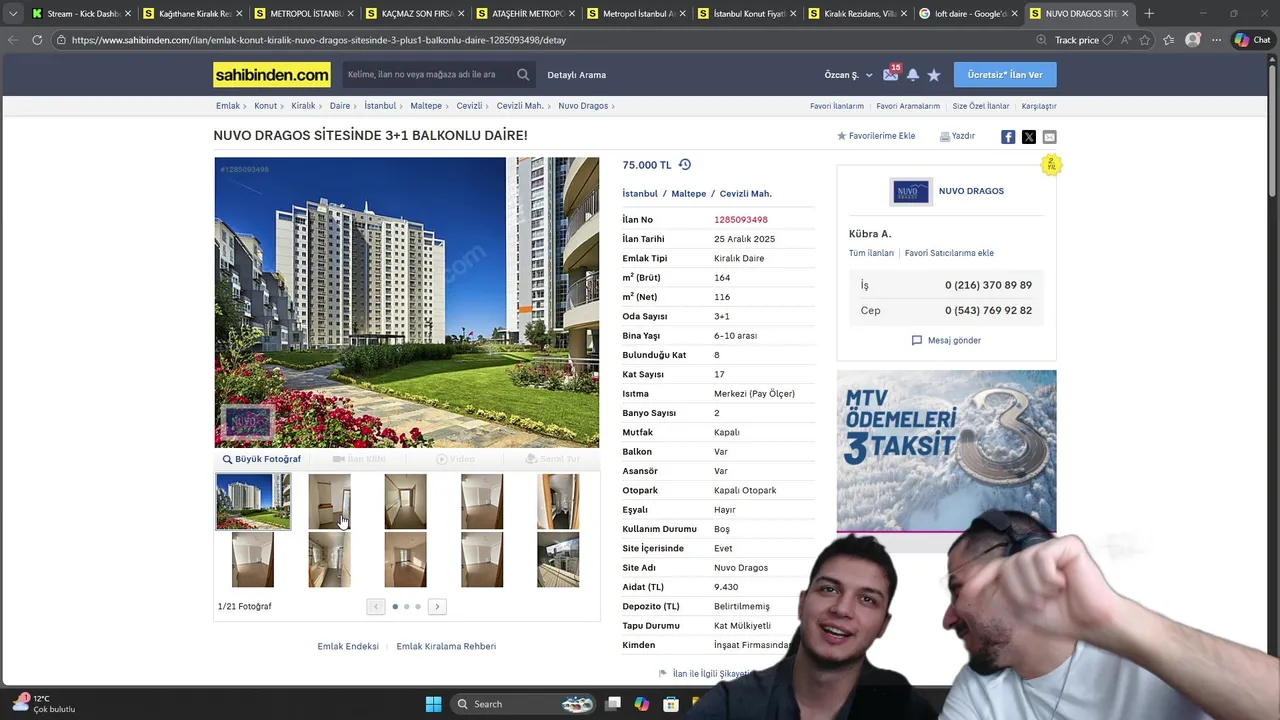Expand the Emlak breadcrumb arrow
This screenshot has height=720, width=1280.
(244, 106)
